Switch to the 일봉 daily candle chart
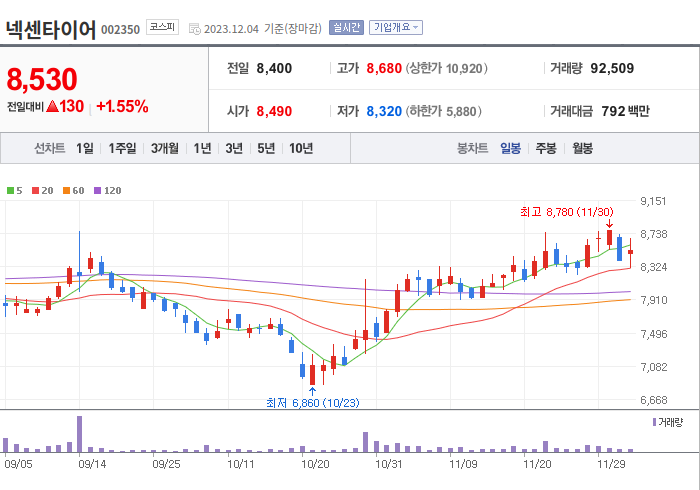 click(x=510, y=148)
